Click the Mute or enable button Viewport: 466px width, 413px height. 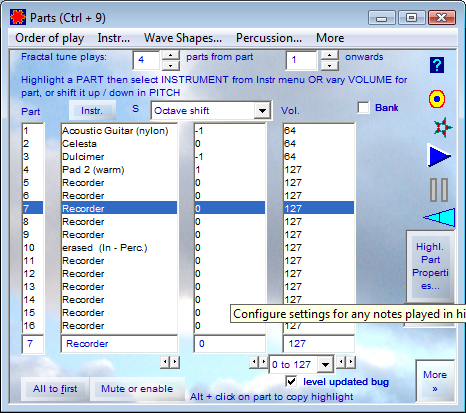(137, 389)
